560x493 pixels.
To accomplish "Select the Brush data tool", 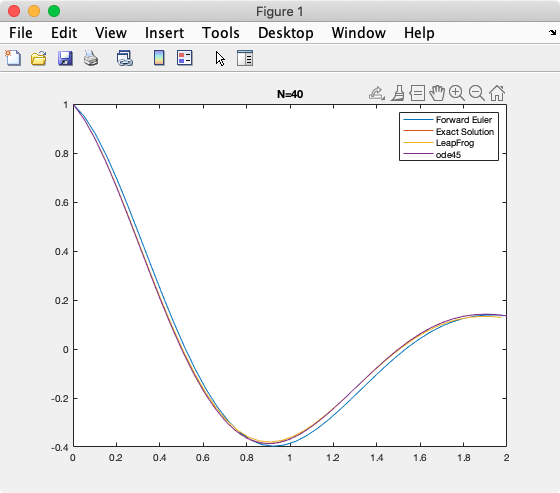I will (x=398, y=93).
